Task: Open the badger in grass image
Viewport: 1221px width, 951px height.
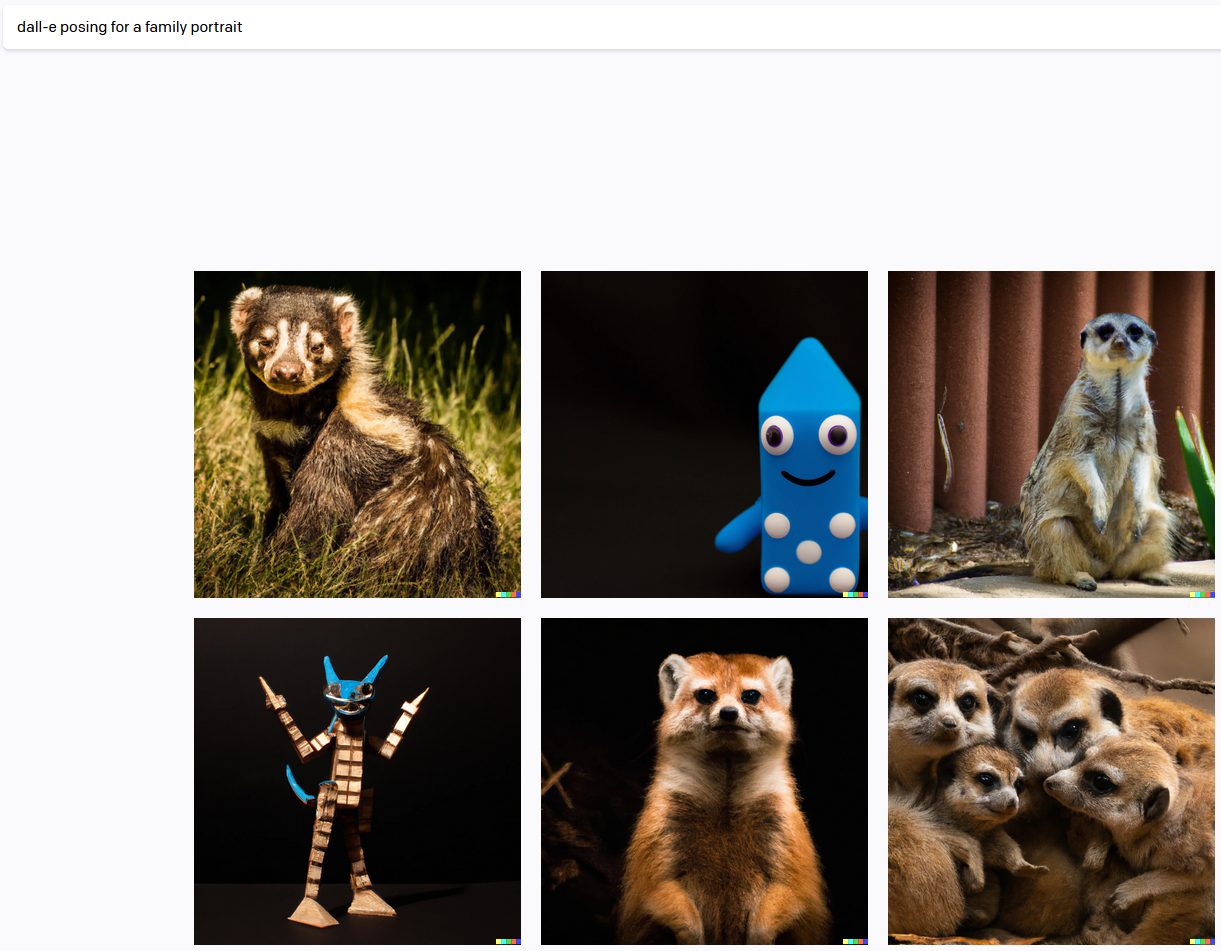Action: point(357,434)
